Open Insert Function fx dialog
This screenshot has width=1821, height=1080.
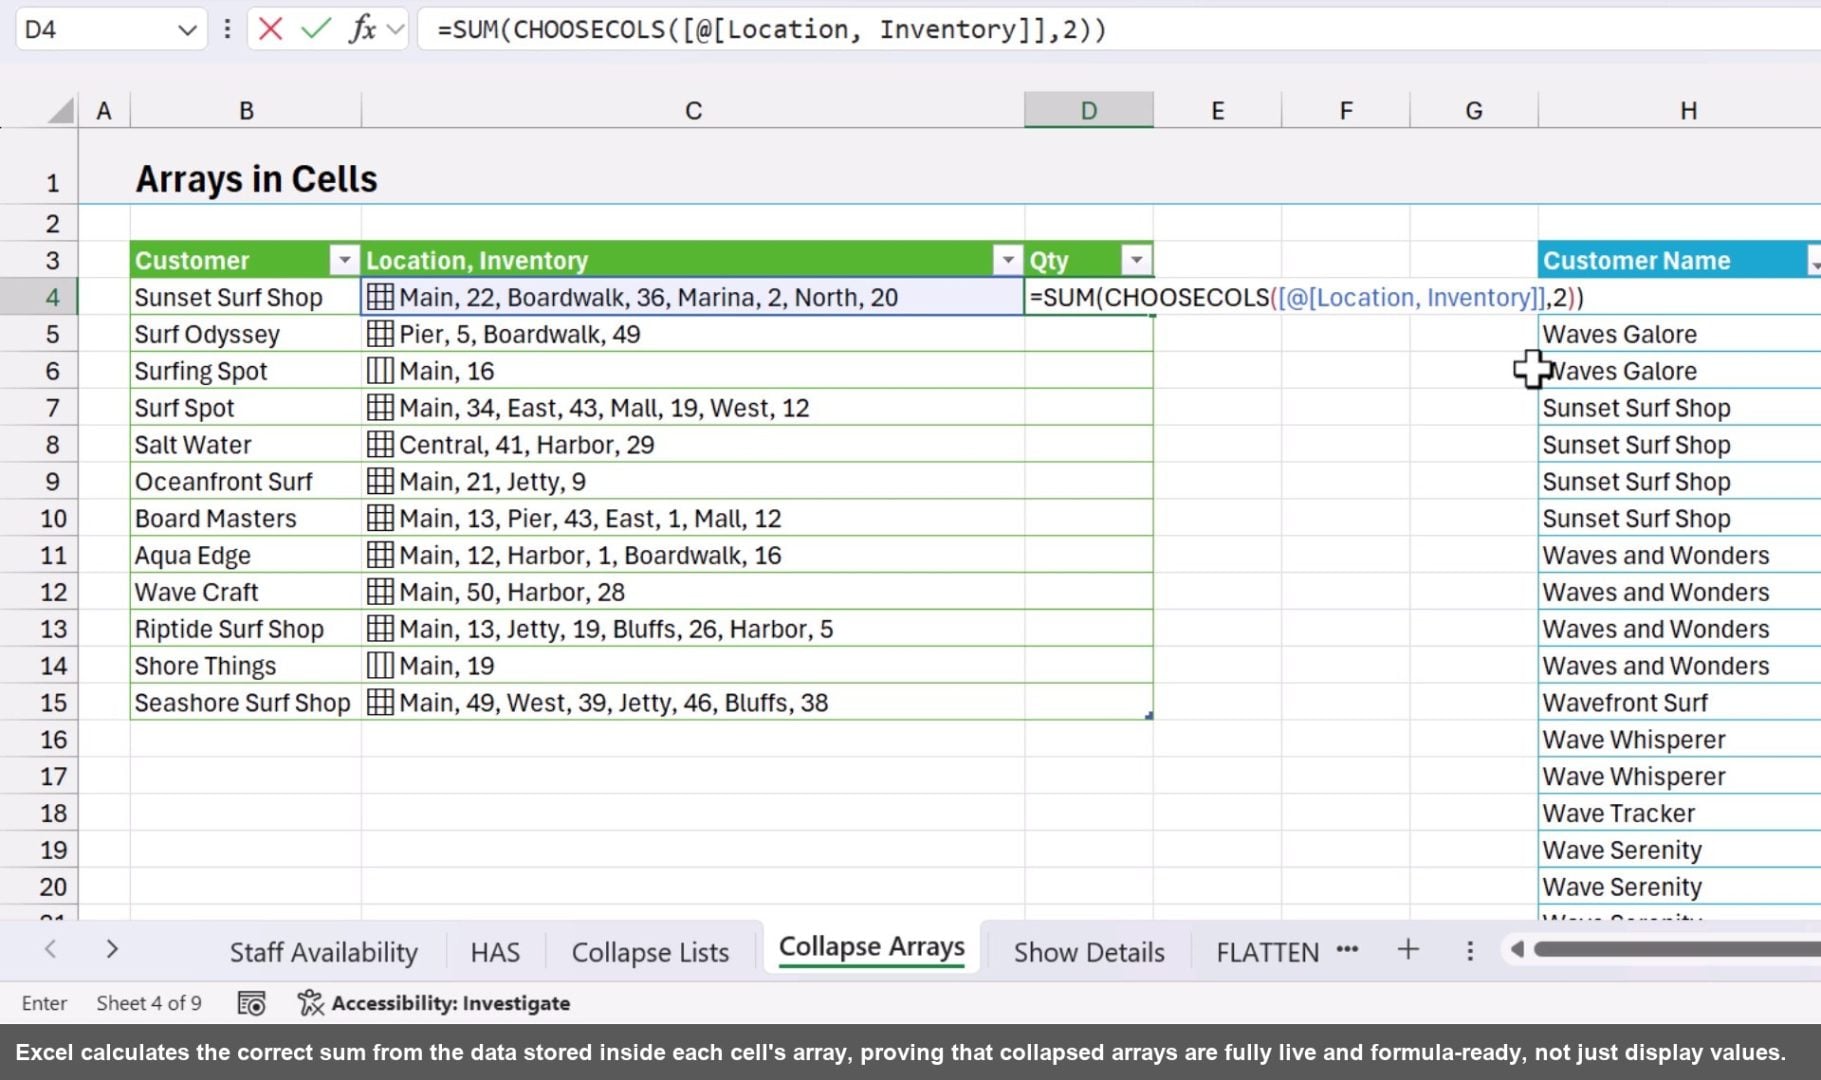click(x=362, y=29)
